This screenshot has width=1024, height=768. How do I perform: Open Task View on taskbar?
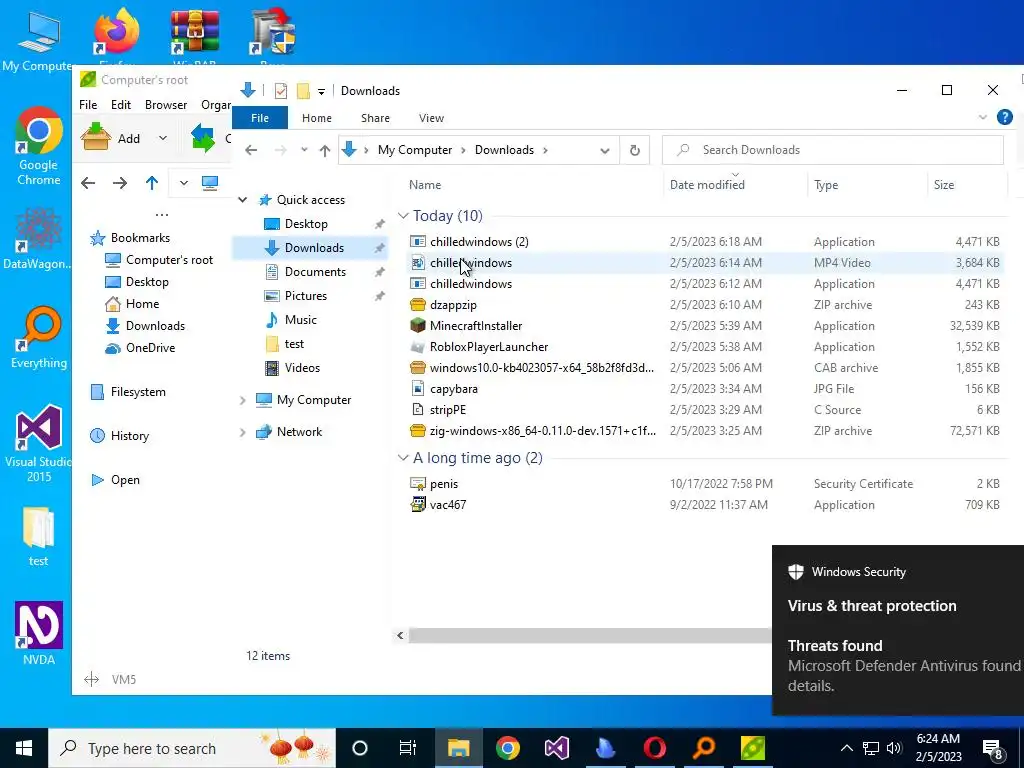[408, 748]
